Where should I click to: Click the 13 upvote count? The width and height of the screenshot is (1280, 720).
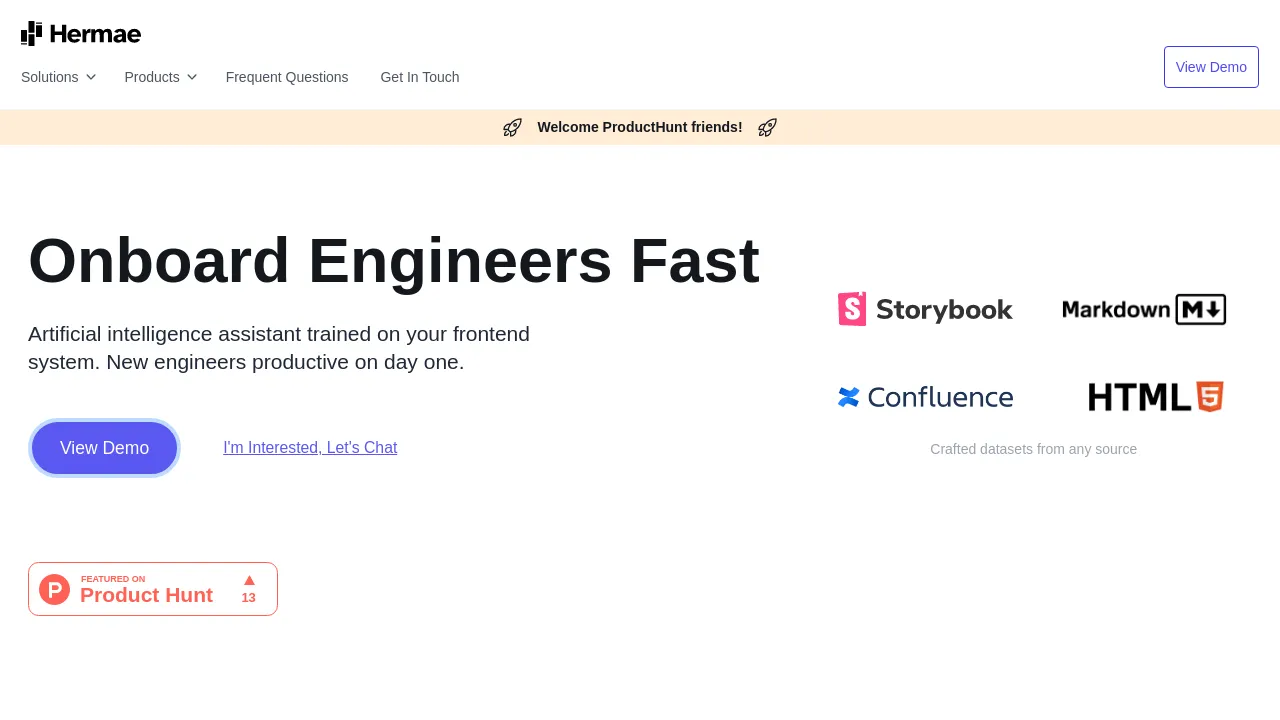pyautogui.click(x=248, y=598)
